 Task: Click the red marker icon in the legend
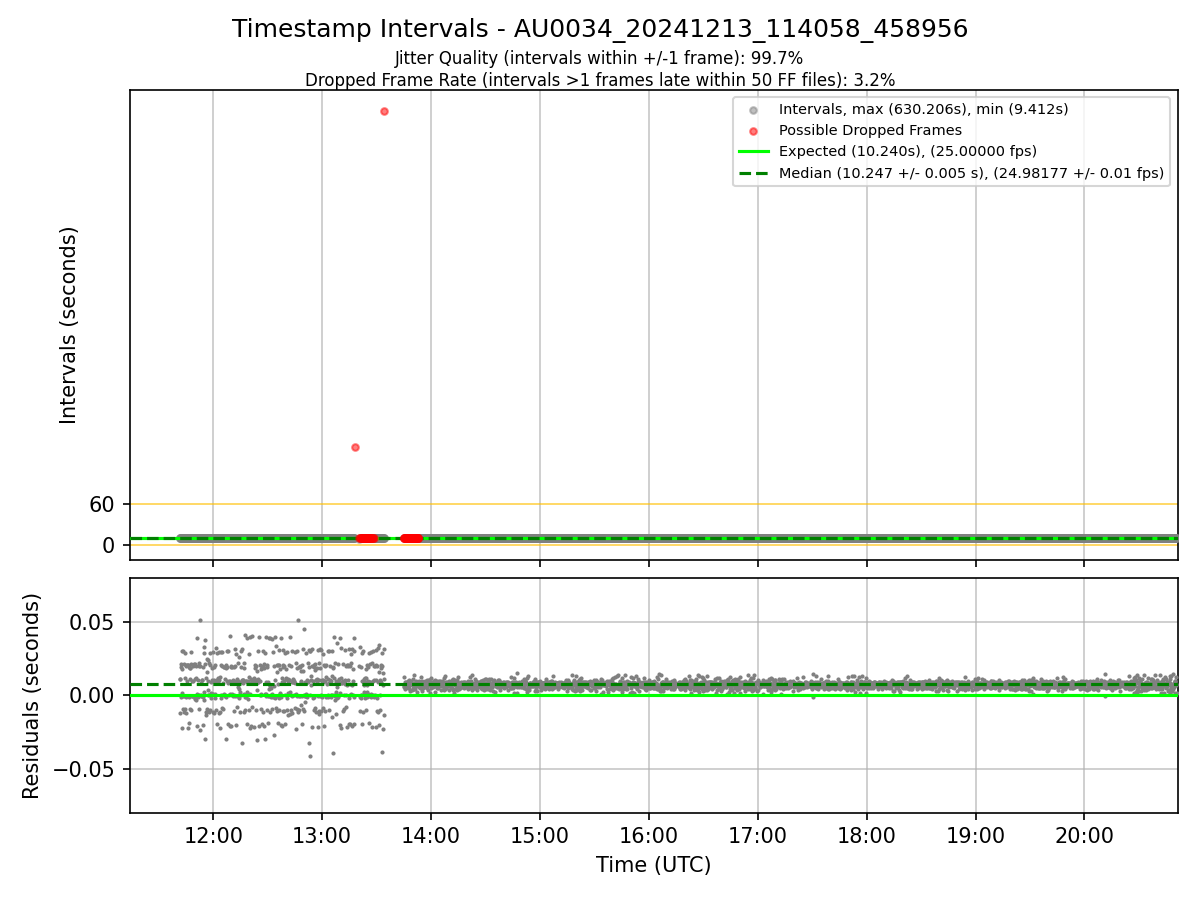754,131
